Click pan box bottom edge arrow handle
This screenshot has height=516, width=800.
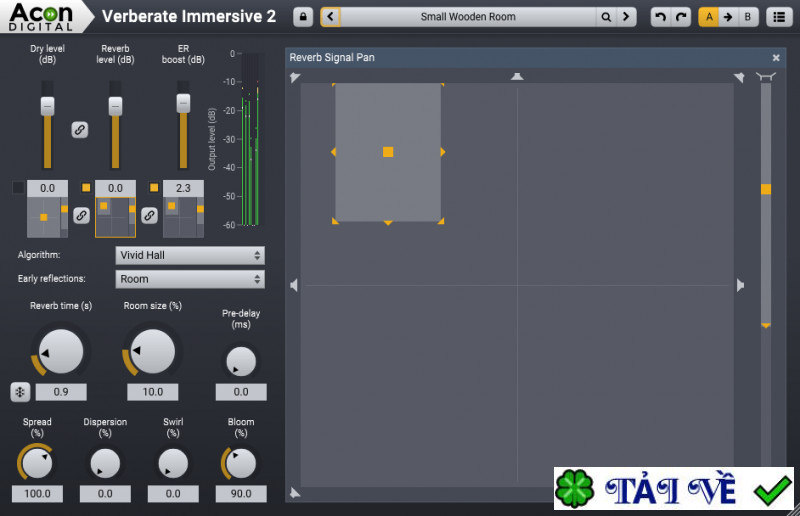(388, 223)
